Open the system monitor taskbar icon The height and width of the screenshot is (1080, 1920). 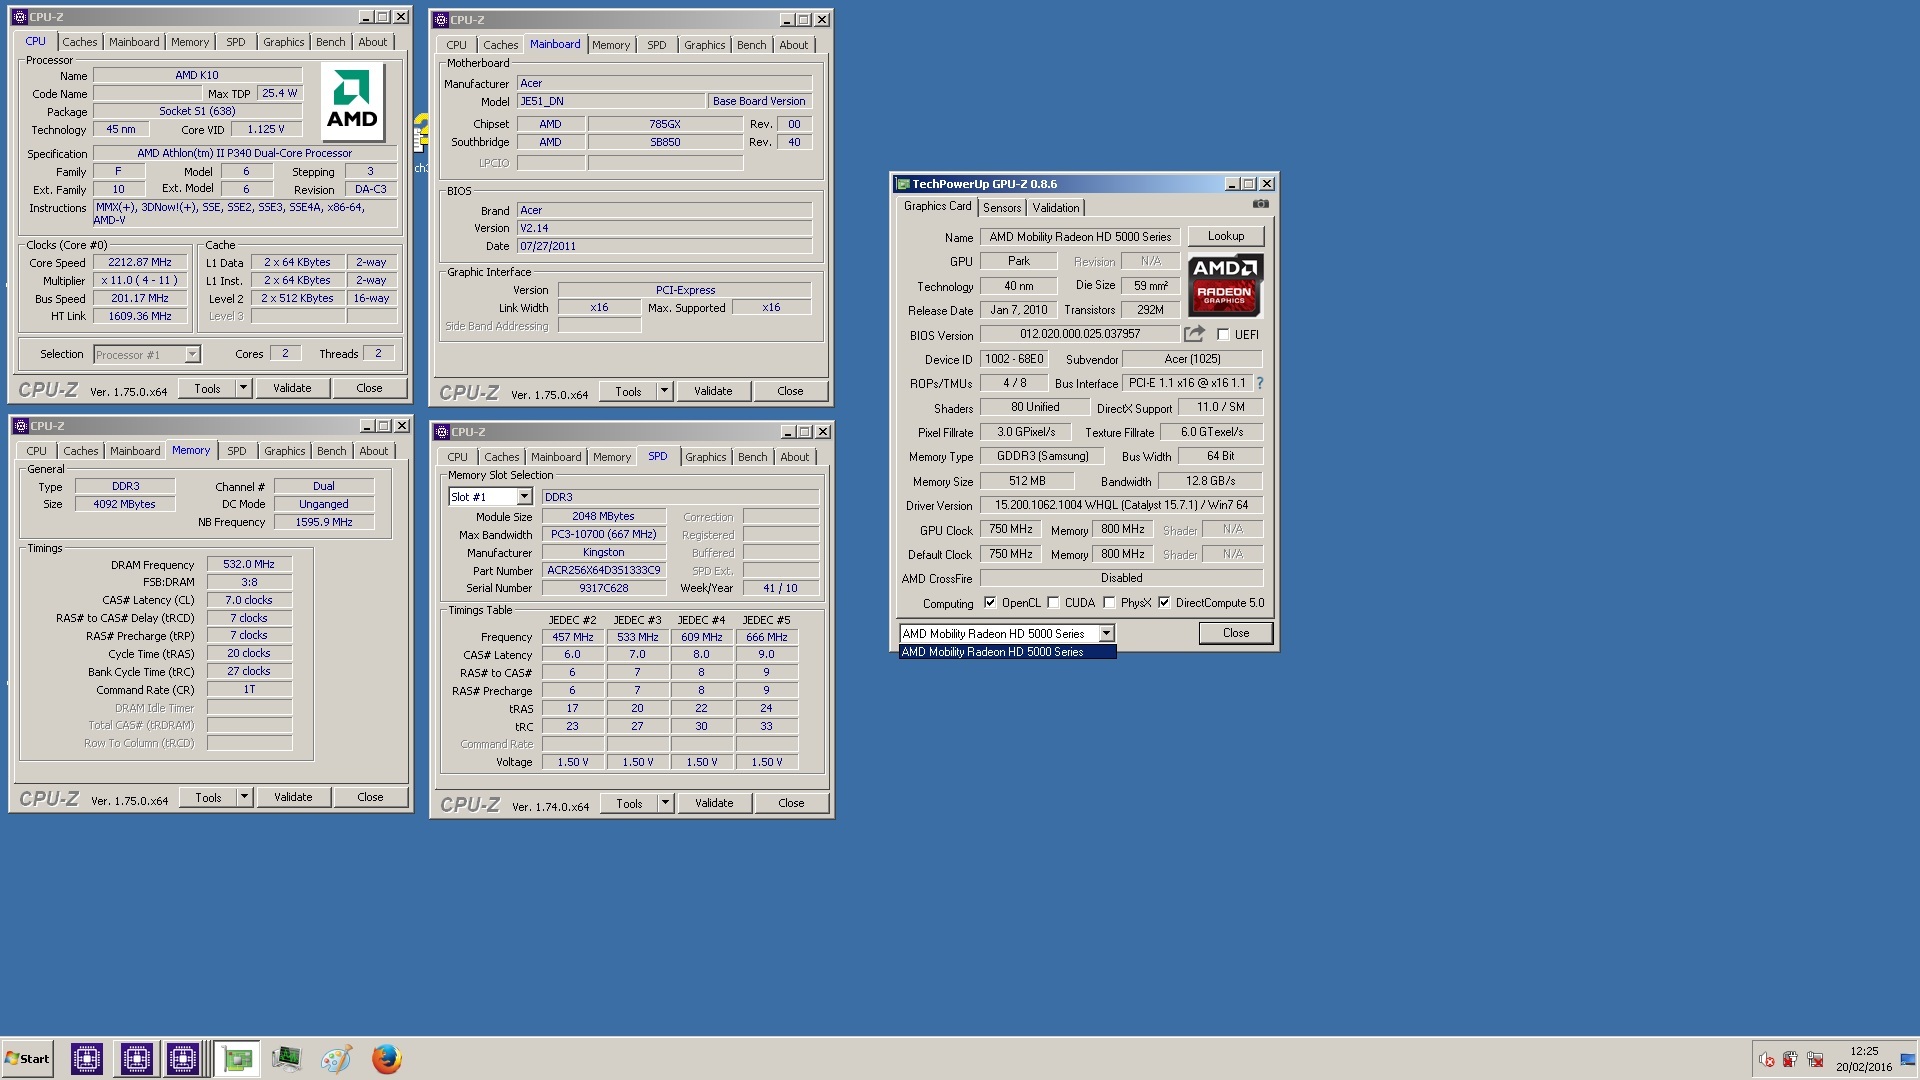pos(286,1059)
